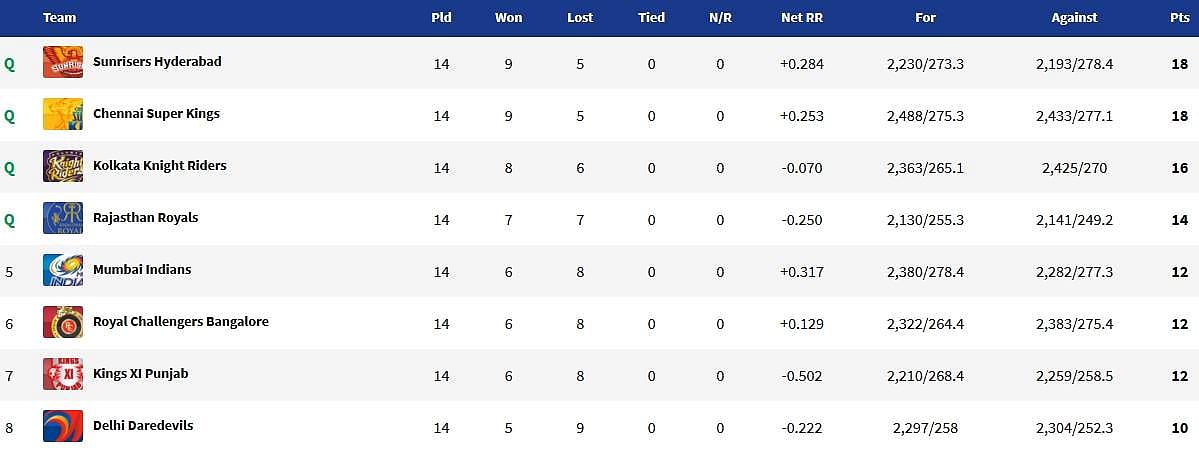Click the Team column header

[60, 18]
